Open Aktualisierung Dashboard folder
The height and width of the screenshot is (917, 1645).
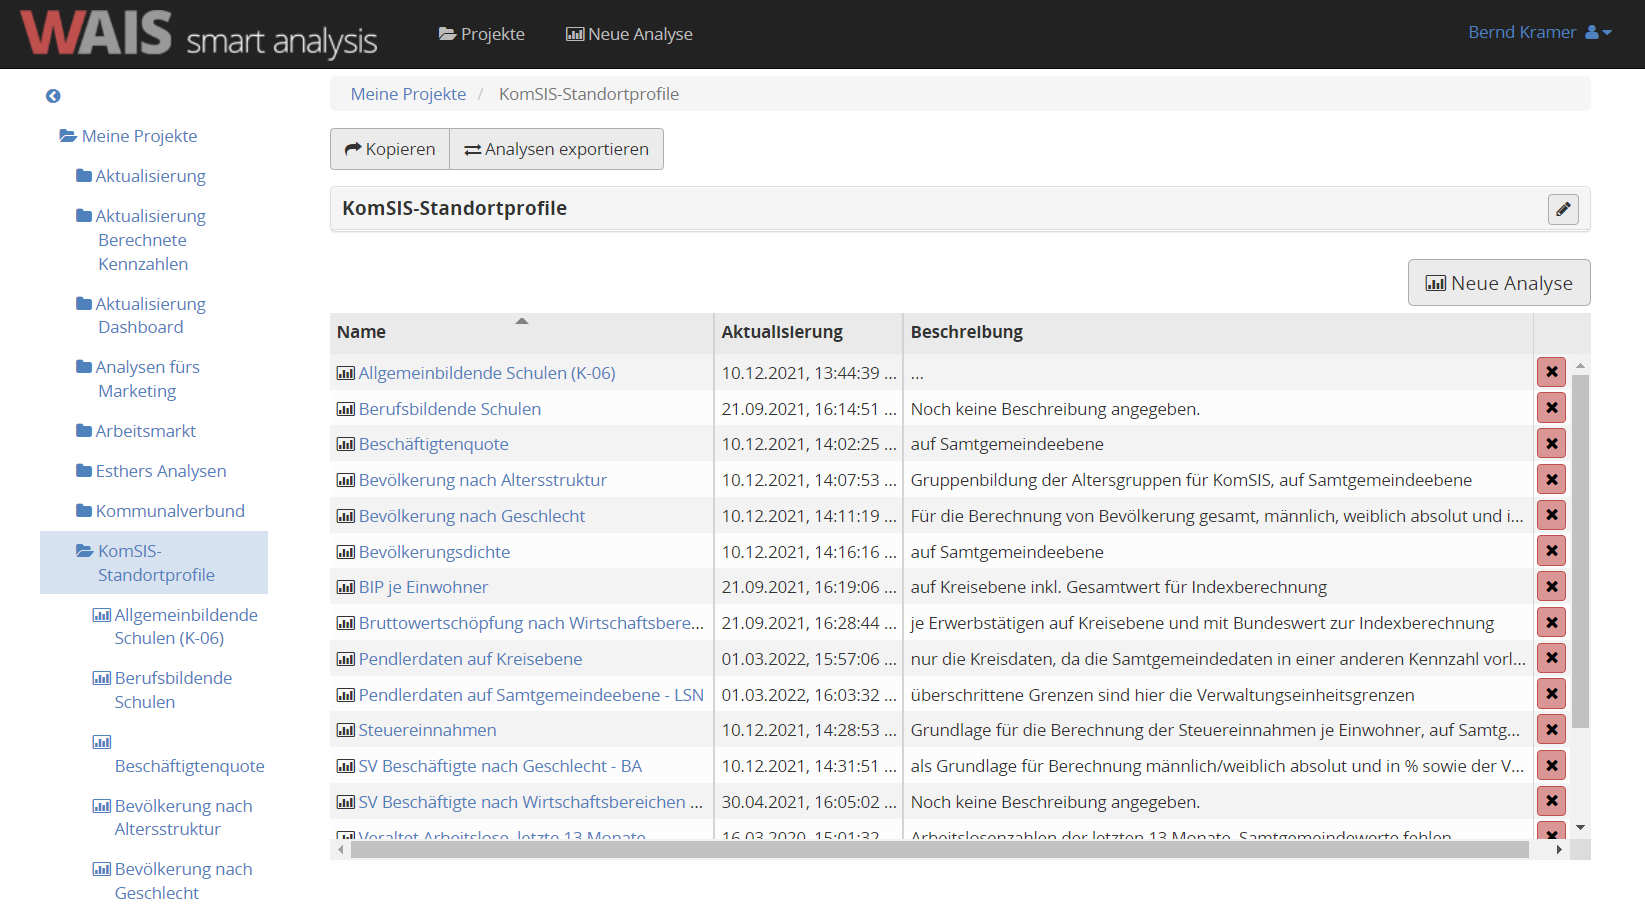click(141, 315)
